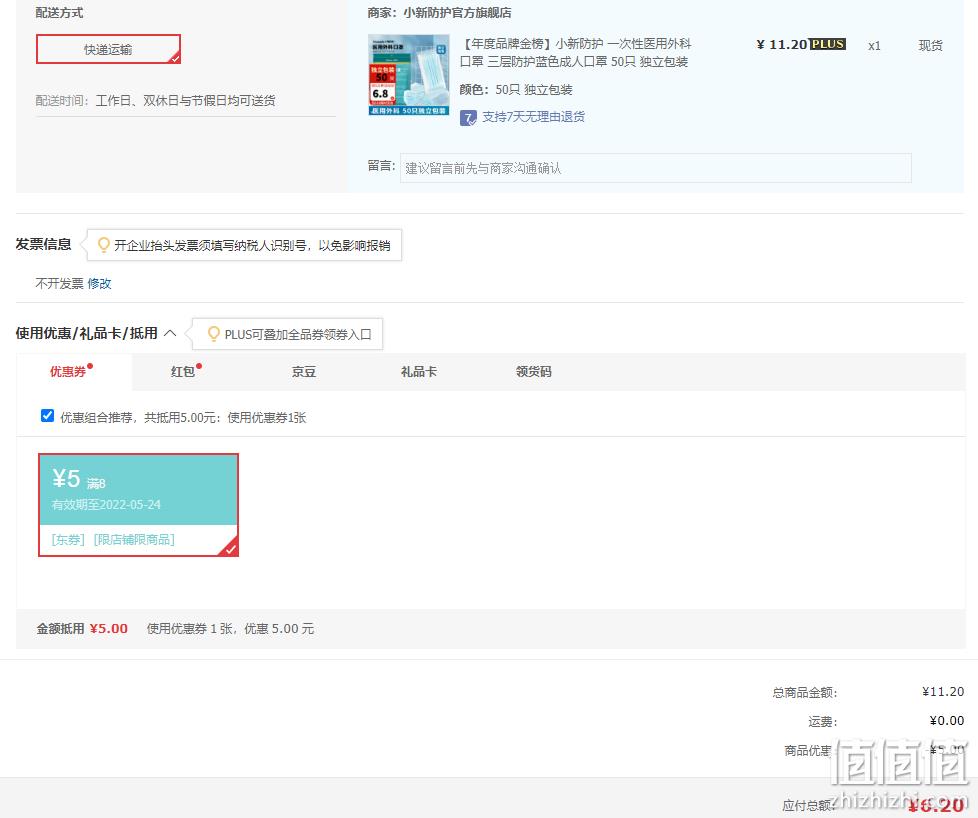Open the 小新防护 mask product title link
The width and height of the screenshot is (978, 818).
[575, 52]
